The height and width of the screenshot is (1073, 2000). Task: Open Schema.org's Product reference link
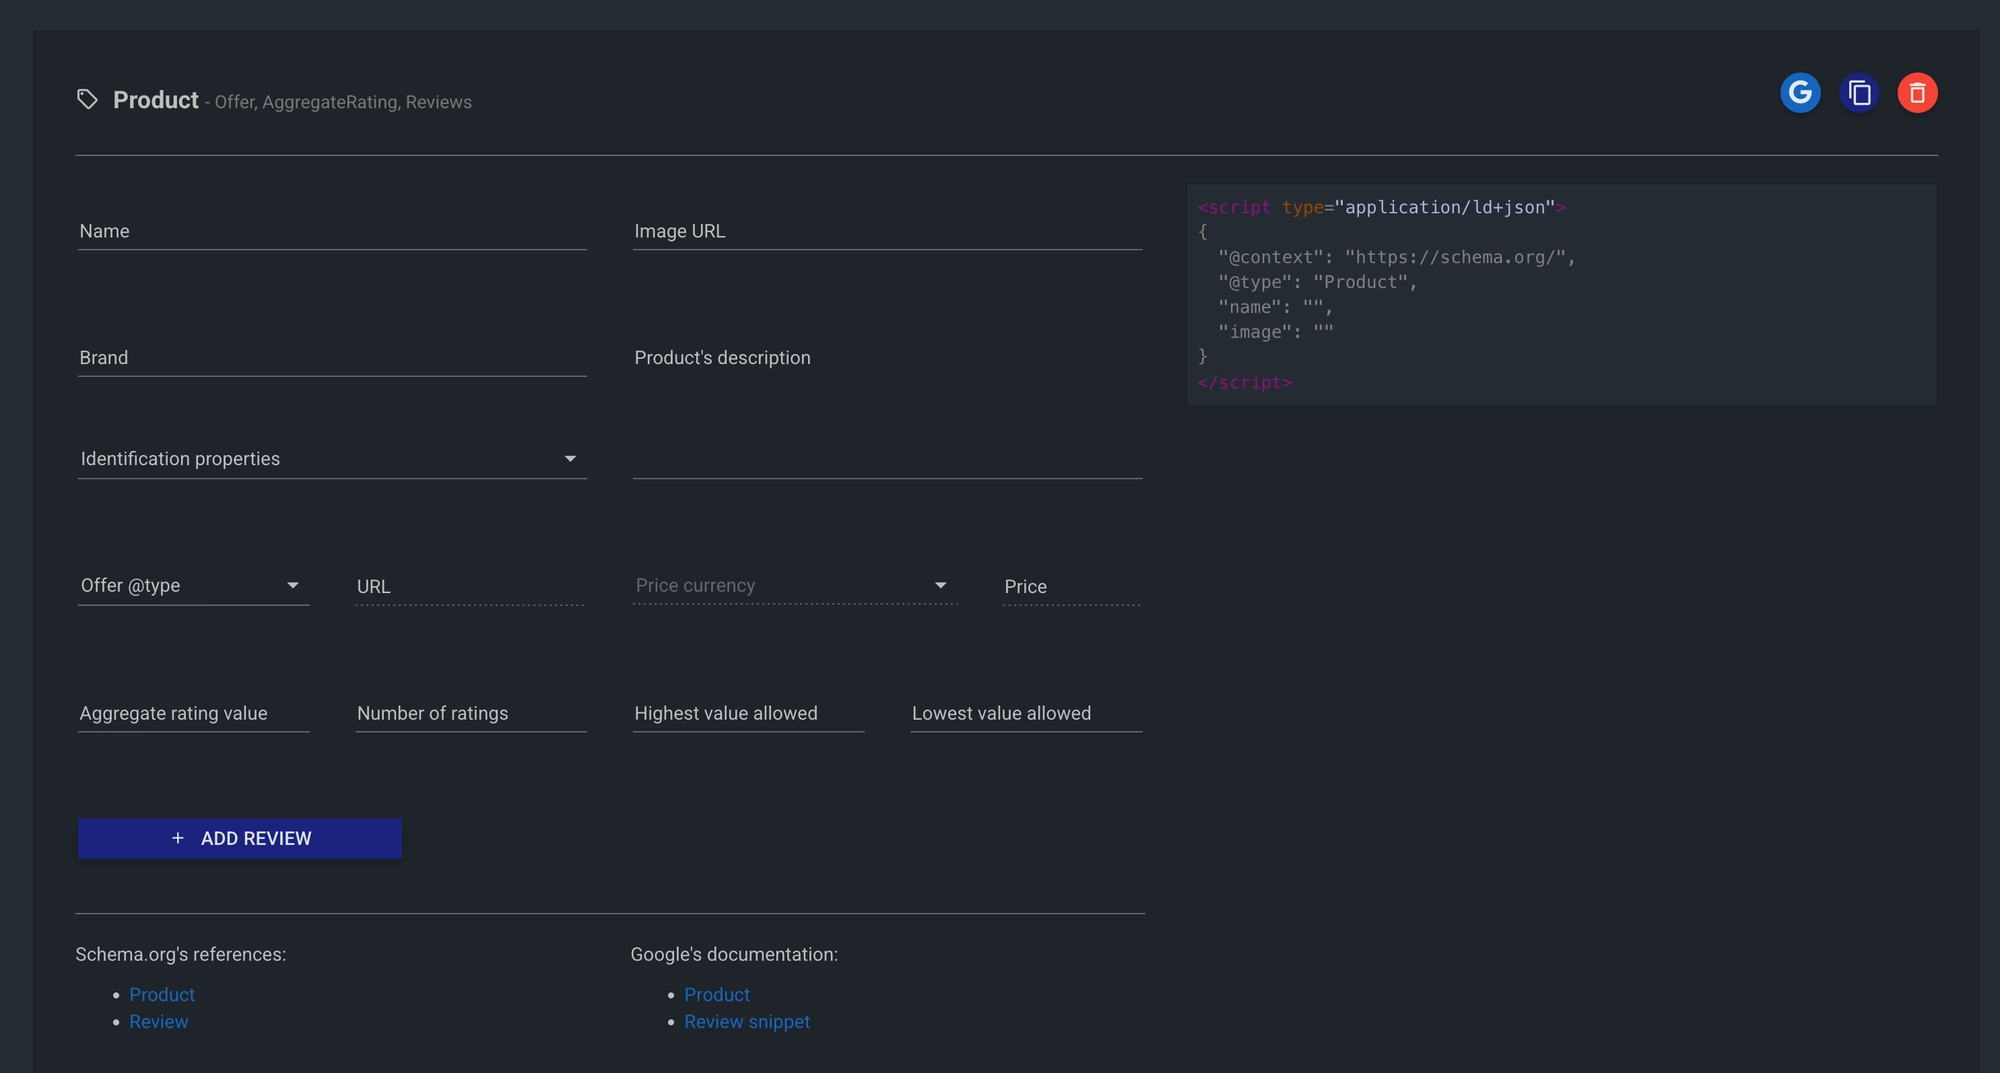pos(162,995)
